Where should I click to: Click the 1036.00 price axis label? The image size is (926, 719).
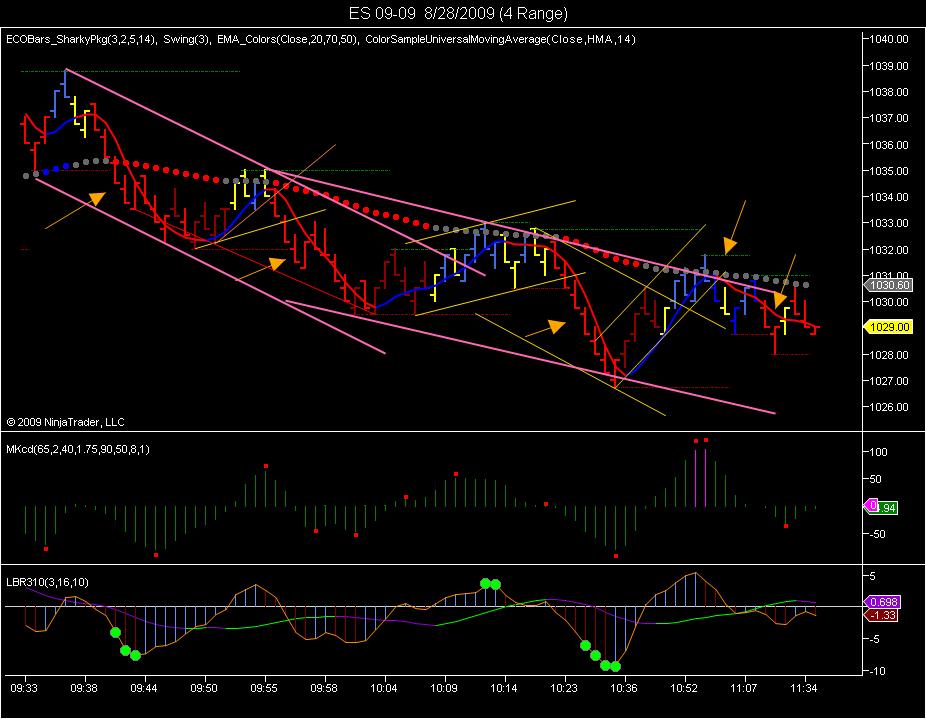[x=889, y=145]
